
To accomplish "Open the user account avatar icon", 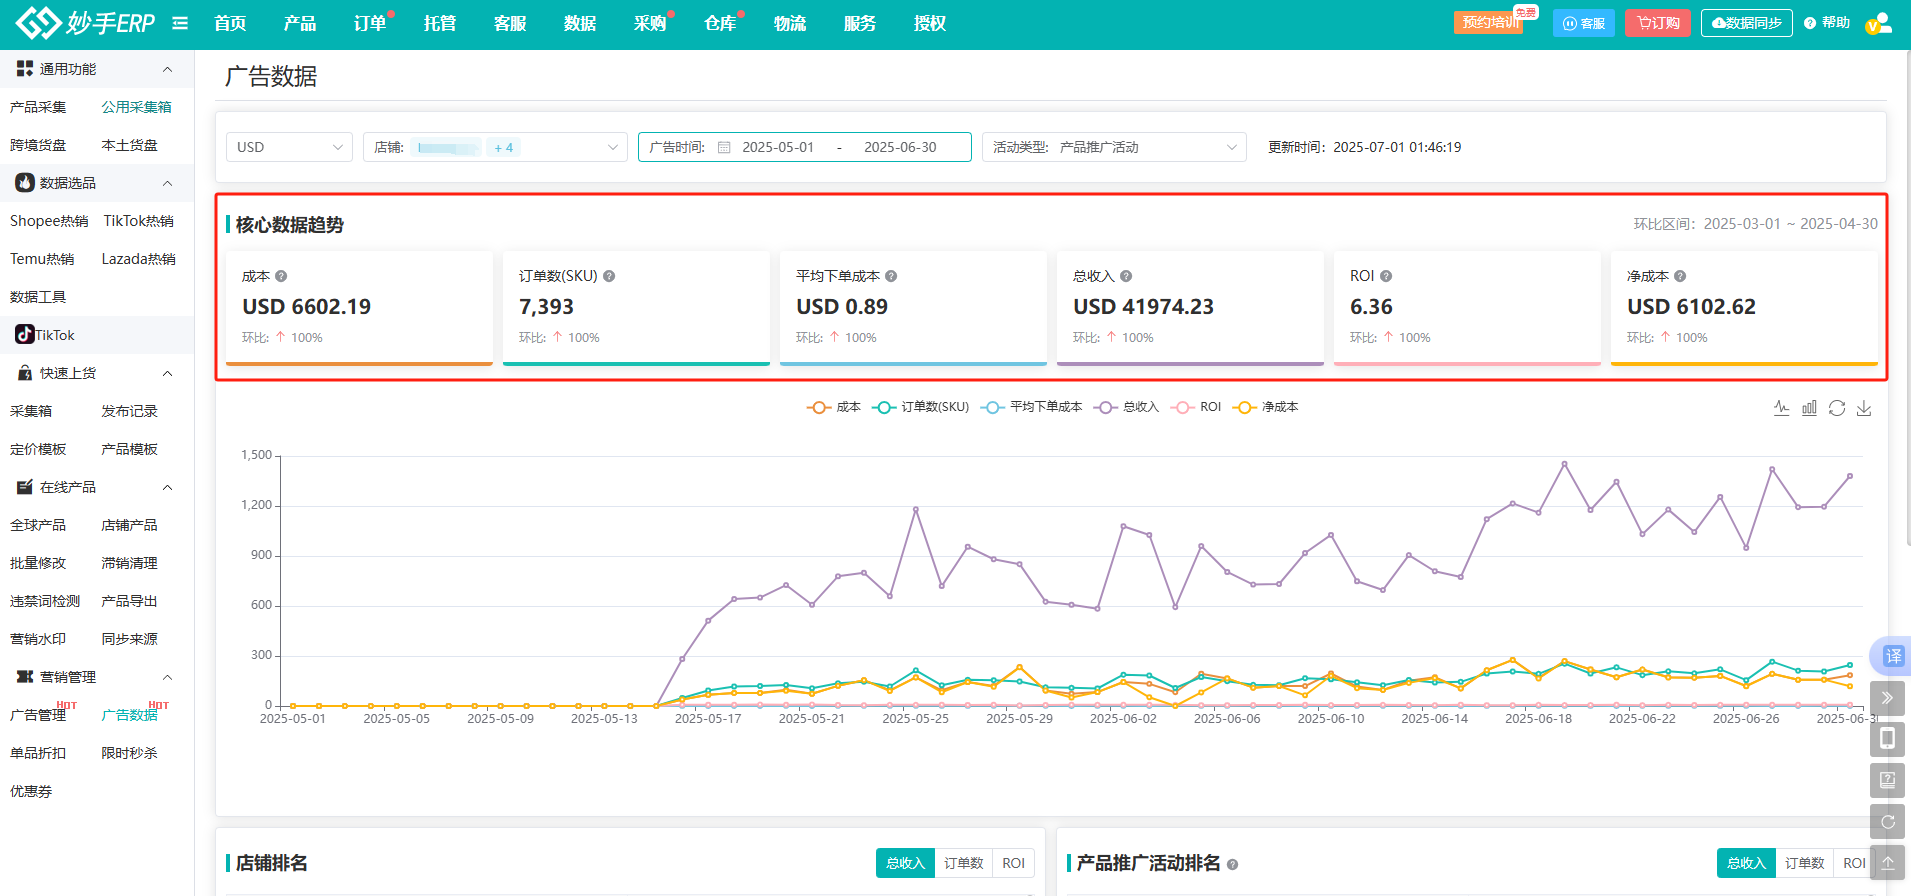I will pyautogui.click(x=1878, y=23).
